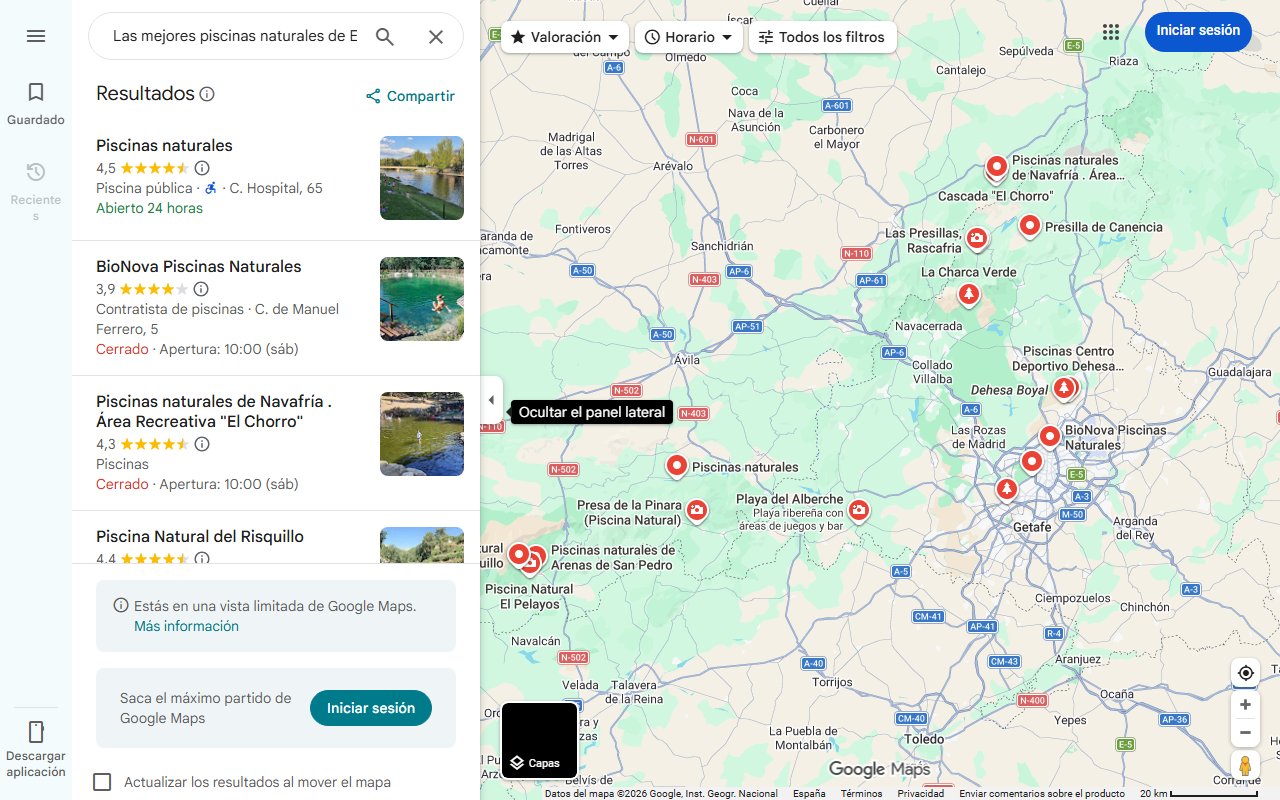Click Presa de la Pinara pin
Image resolution: width=1280 pixels, height=800 pixels.
pos(697,511)
